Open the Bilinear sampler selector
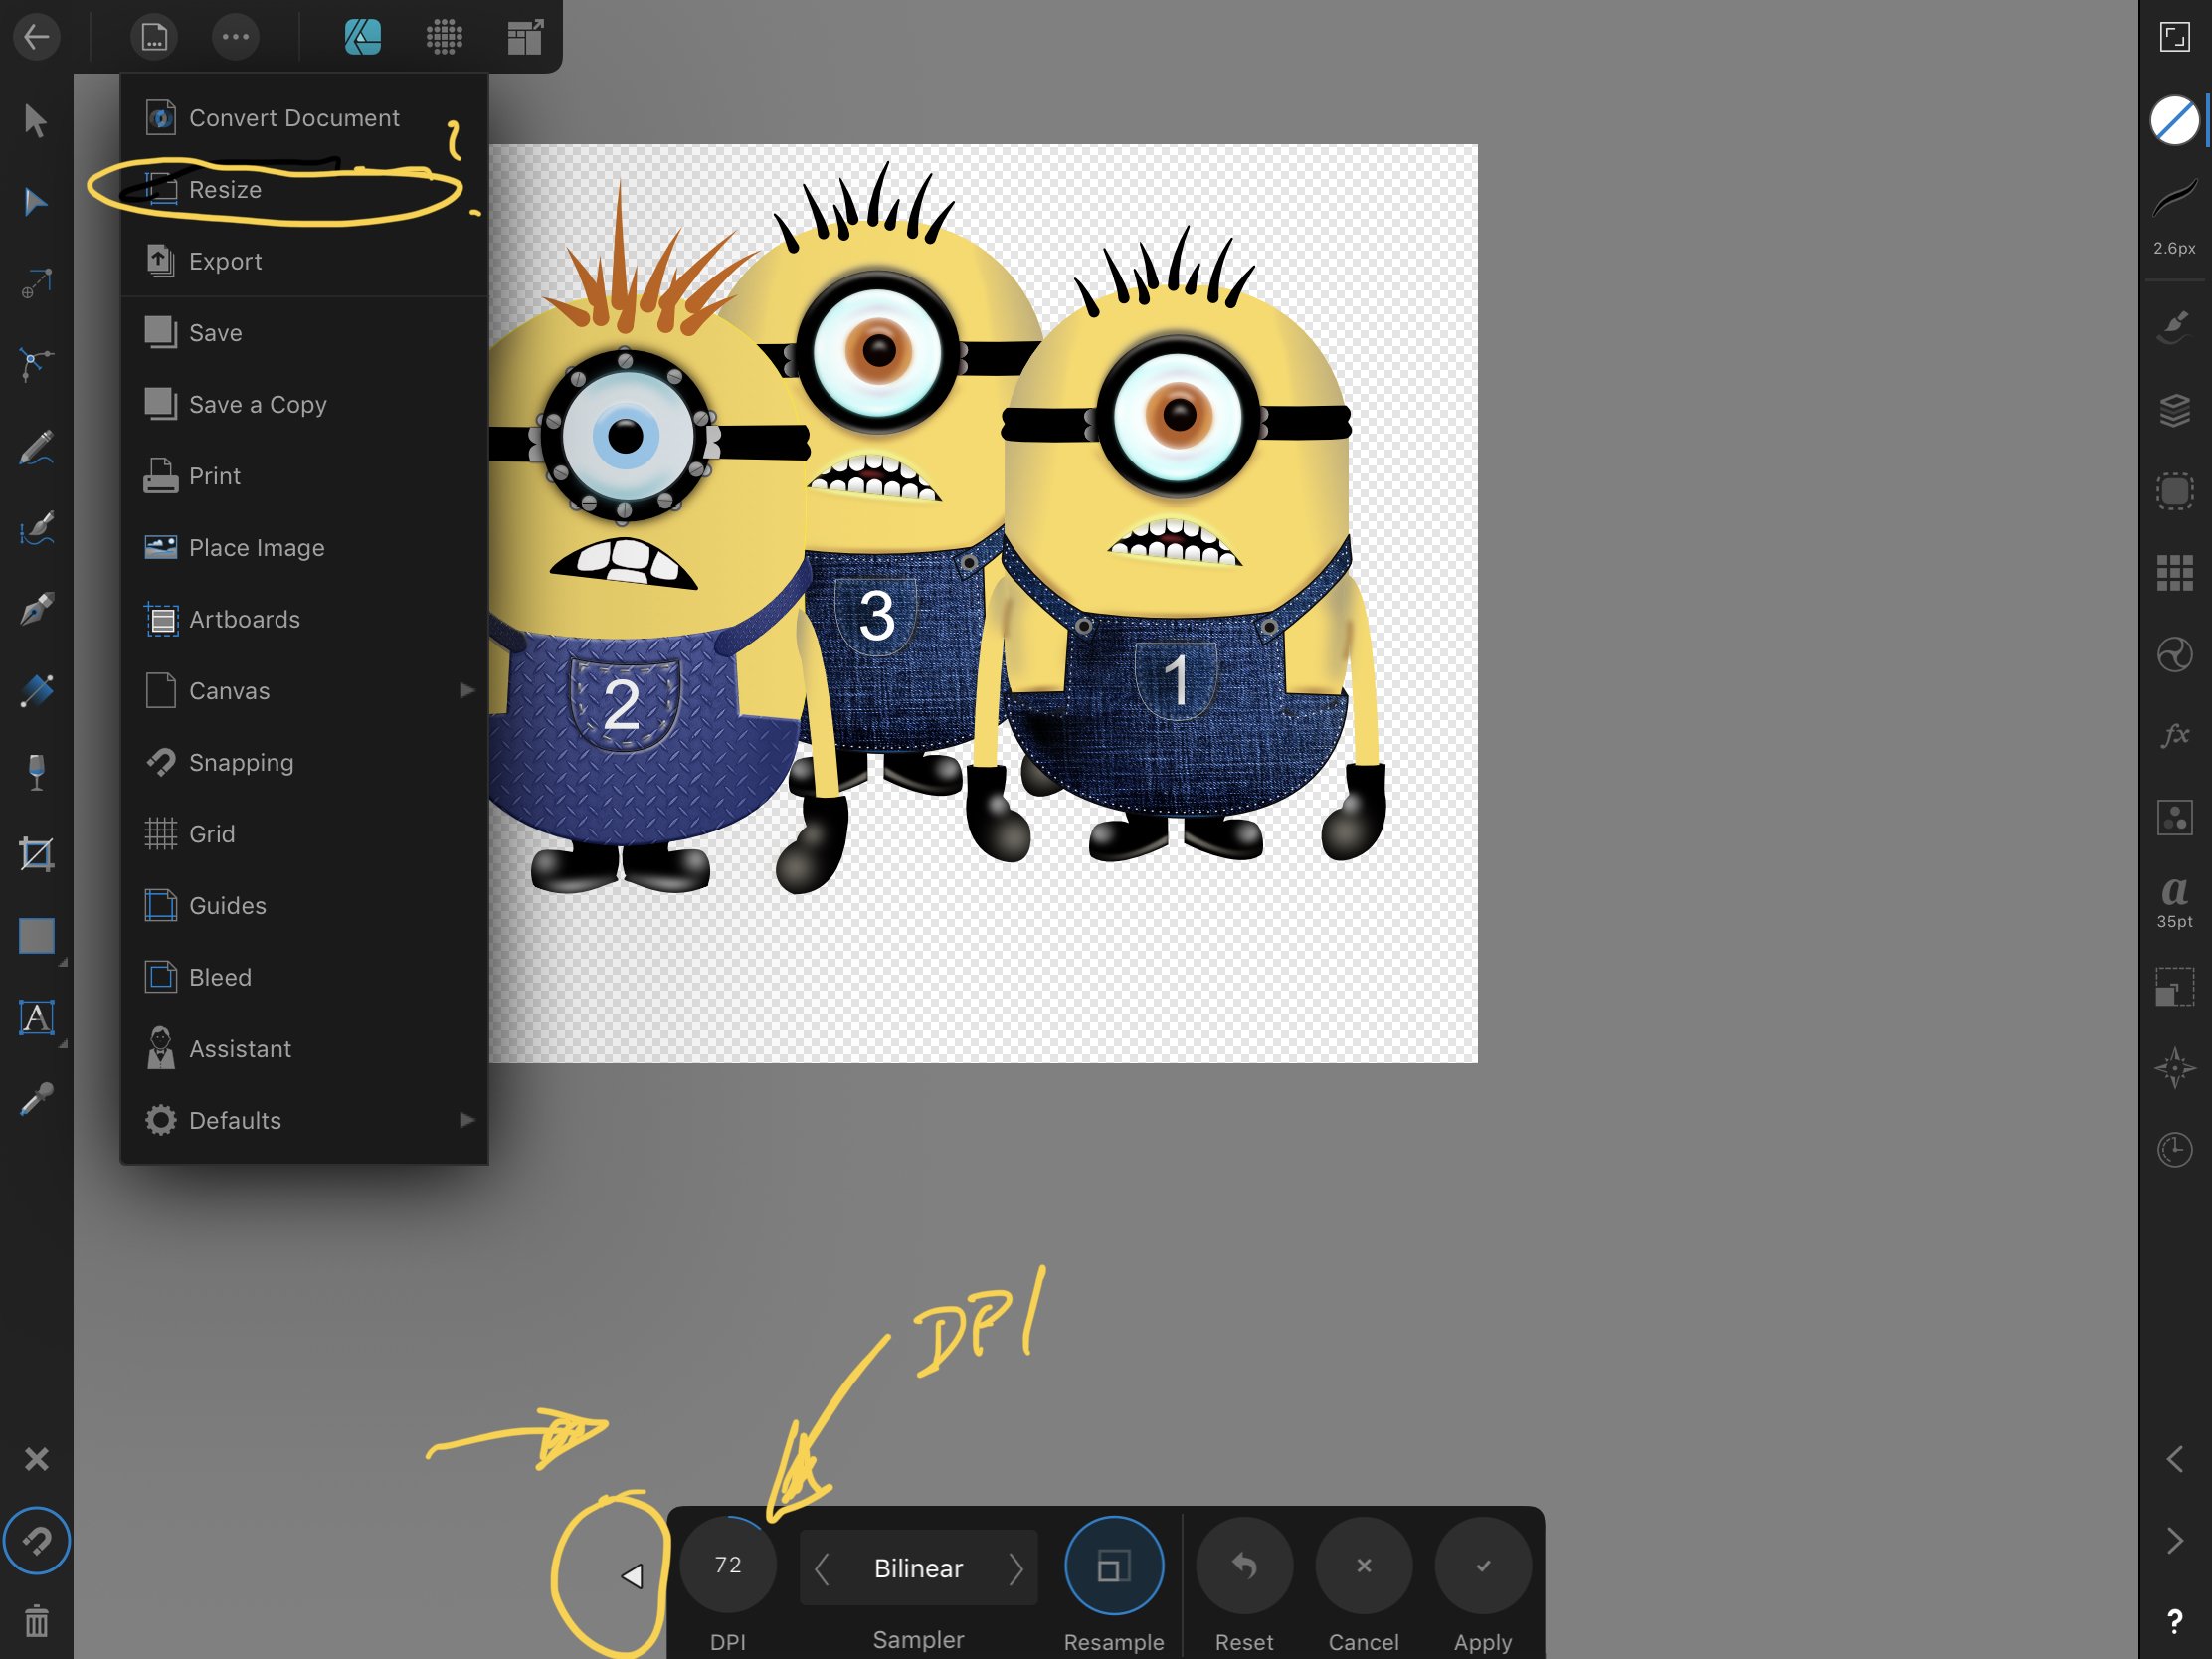The height and width of the screenshot is (1659, 2212). pyautogui.click(x=918, y=1568)
